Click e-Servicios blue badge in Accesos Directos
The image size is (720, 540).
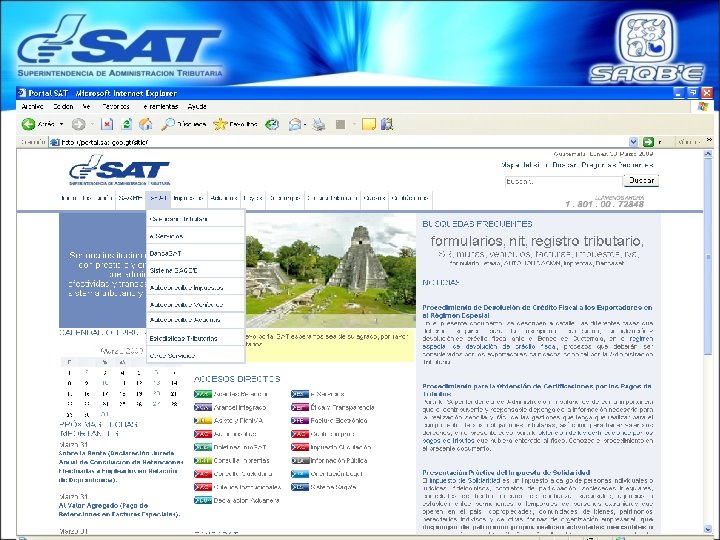[300, 394]
